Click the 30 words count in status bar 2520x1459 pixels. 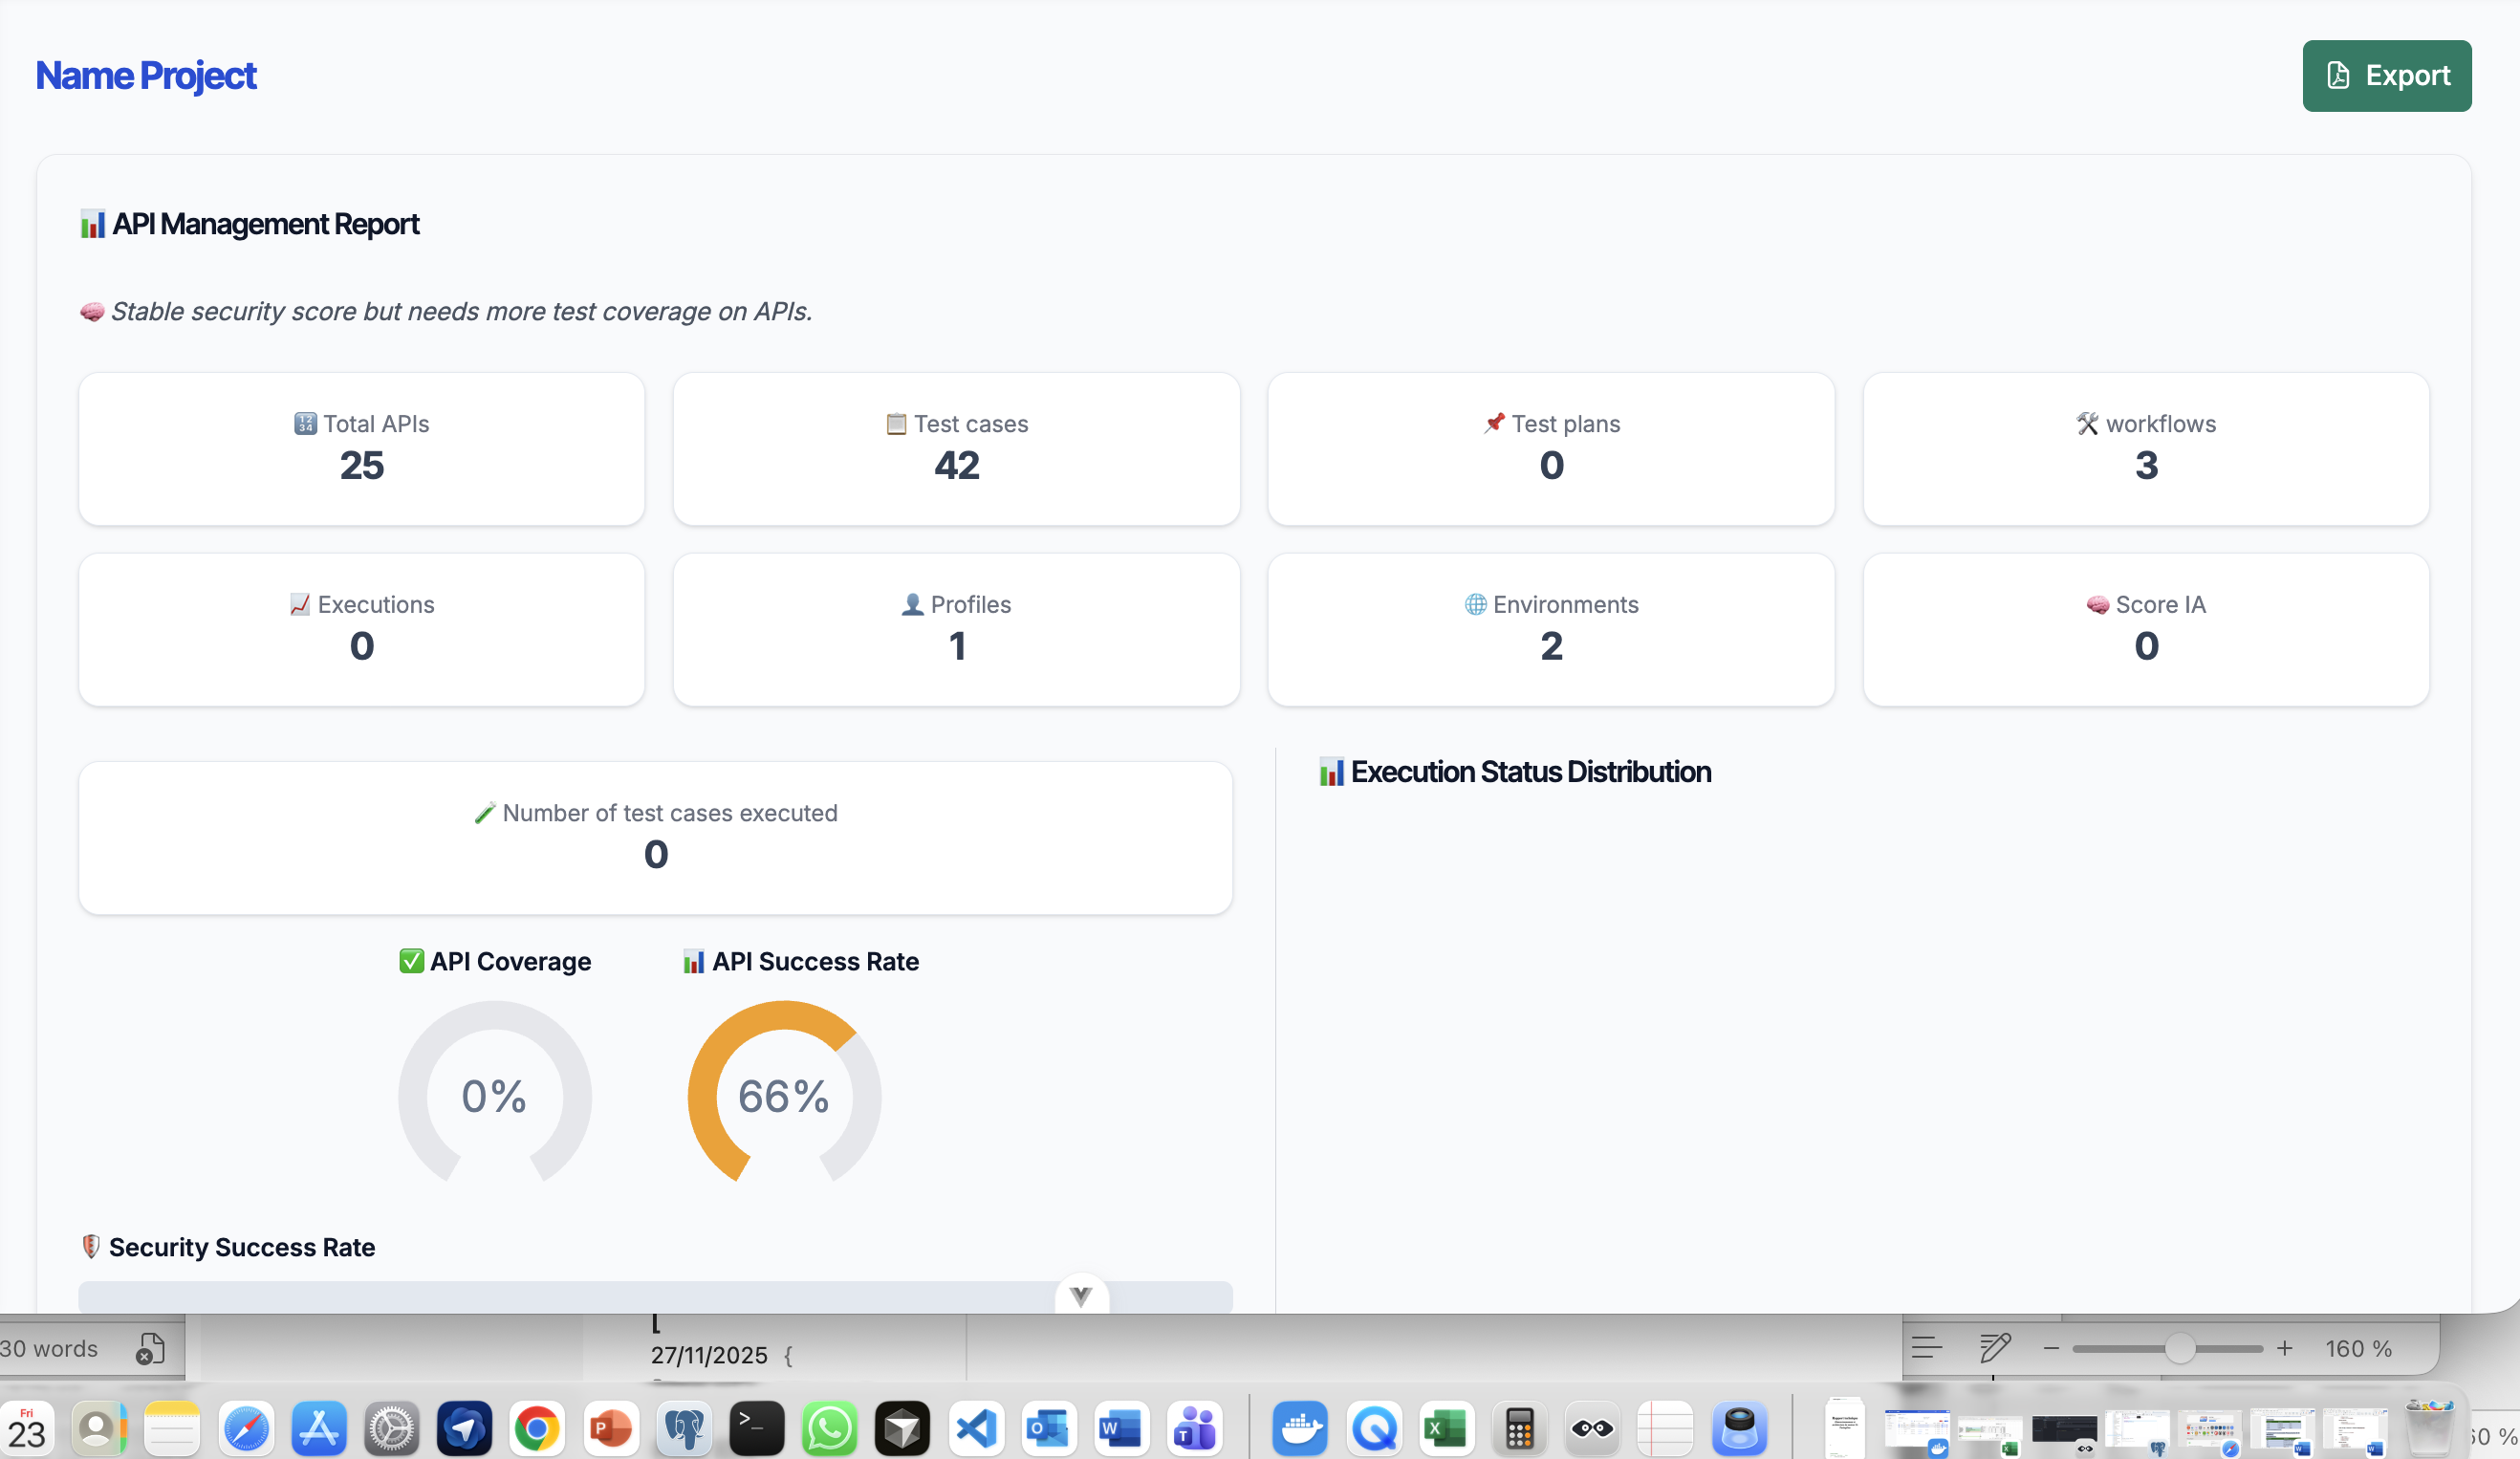pos(50,1348)
